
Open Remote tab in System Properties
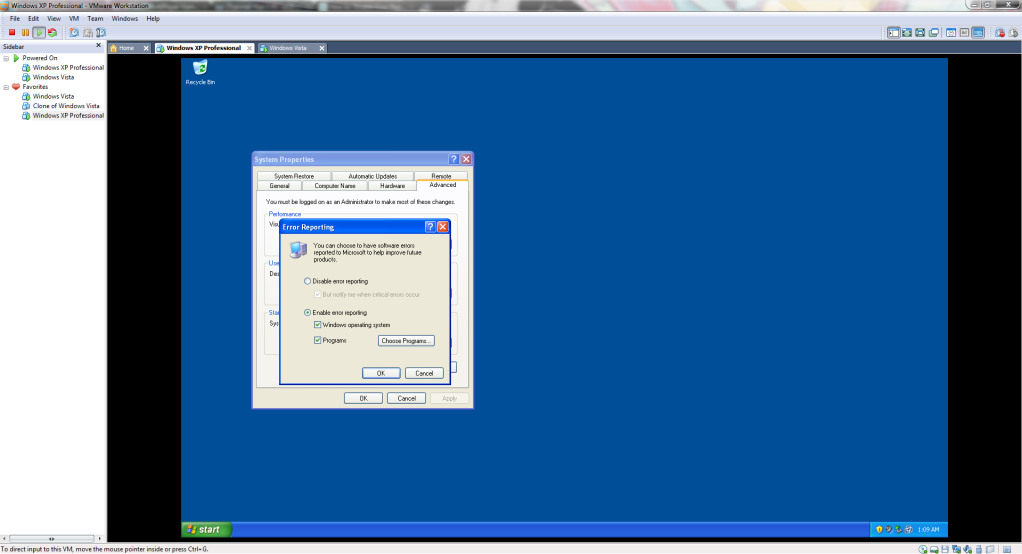point(441,176)
